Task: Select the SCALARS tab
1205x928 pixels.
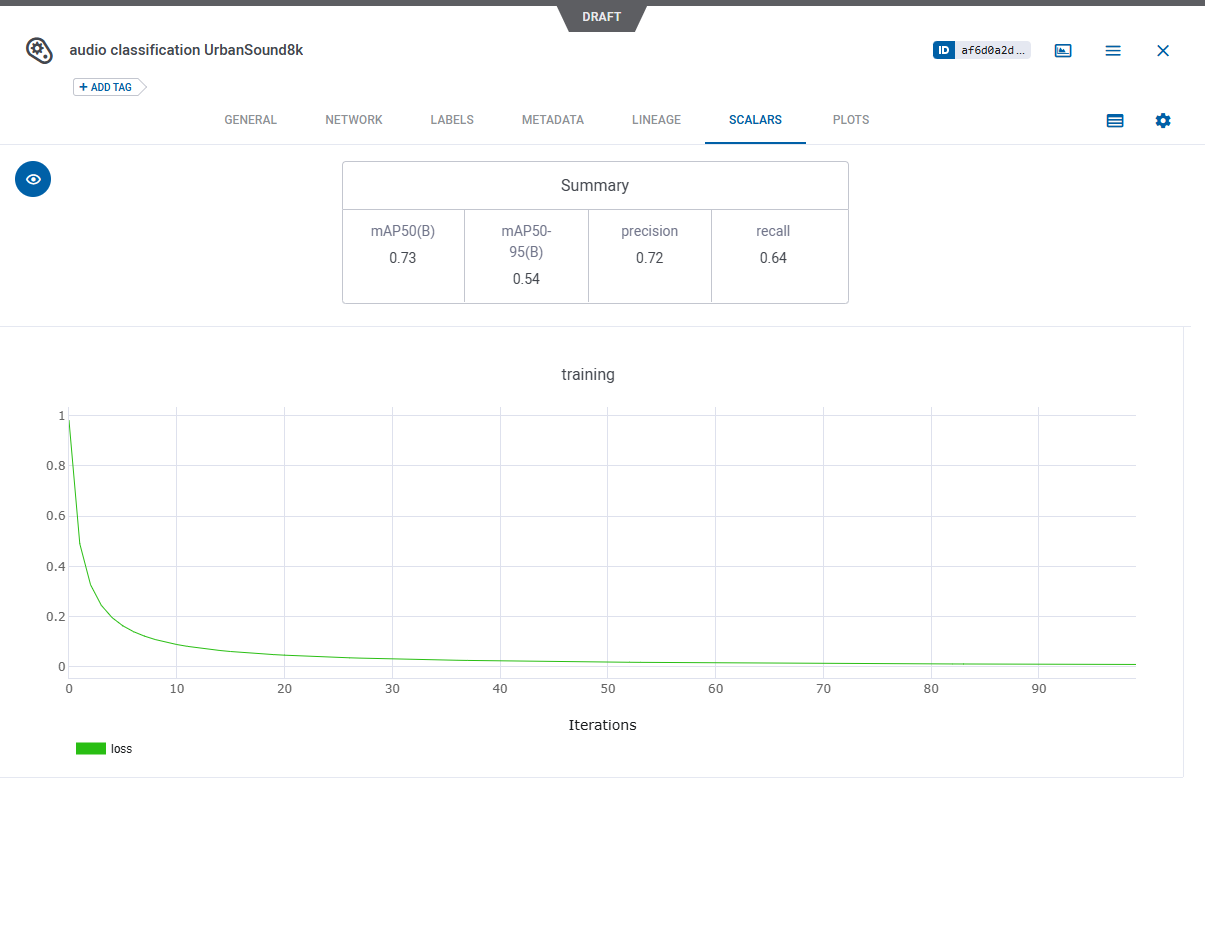Action: (755, 120)
